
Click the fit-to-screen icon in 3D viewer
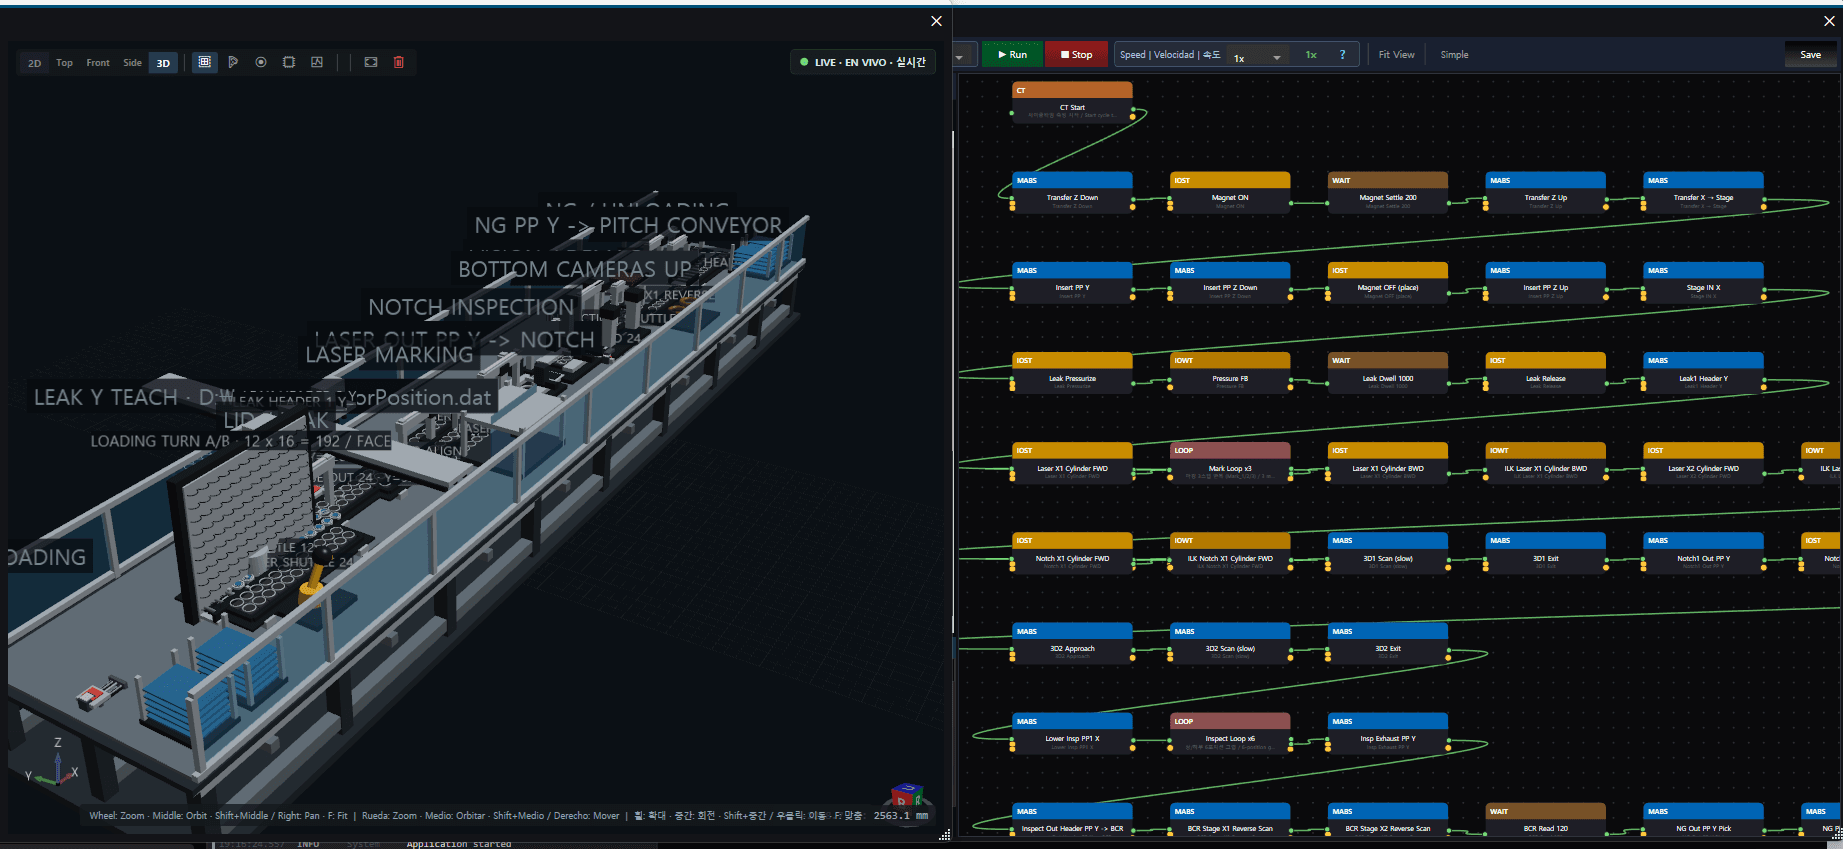(x=371, y=62)
